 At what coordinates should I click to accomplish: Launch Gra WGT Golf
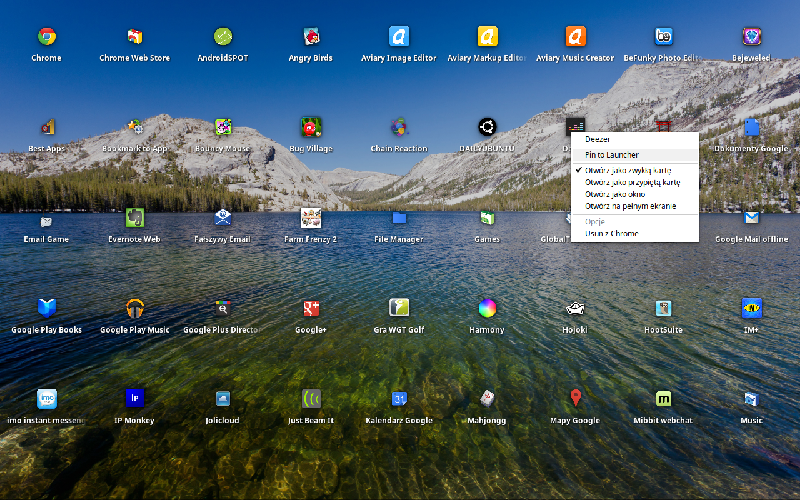pyautogui.click(x=399, y=308)
